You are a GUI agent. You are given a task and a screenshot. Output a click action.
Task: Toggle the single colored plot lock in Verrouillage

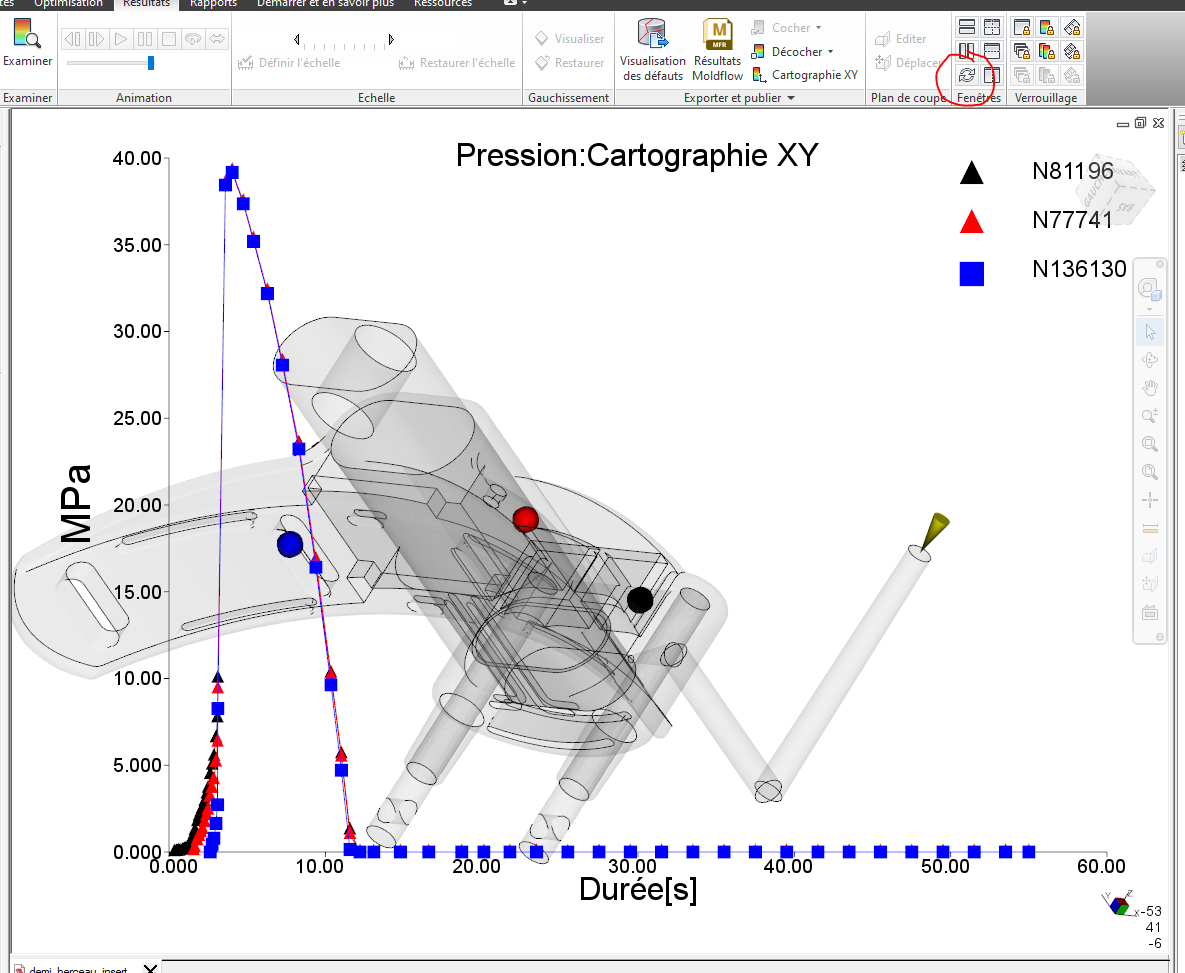click(1047, 27)
